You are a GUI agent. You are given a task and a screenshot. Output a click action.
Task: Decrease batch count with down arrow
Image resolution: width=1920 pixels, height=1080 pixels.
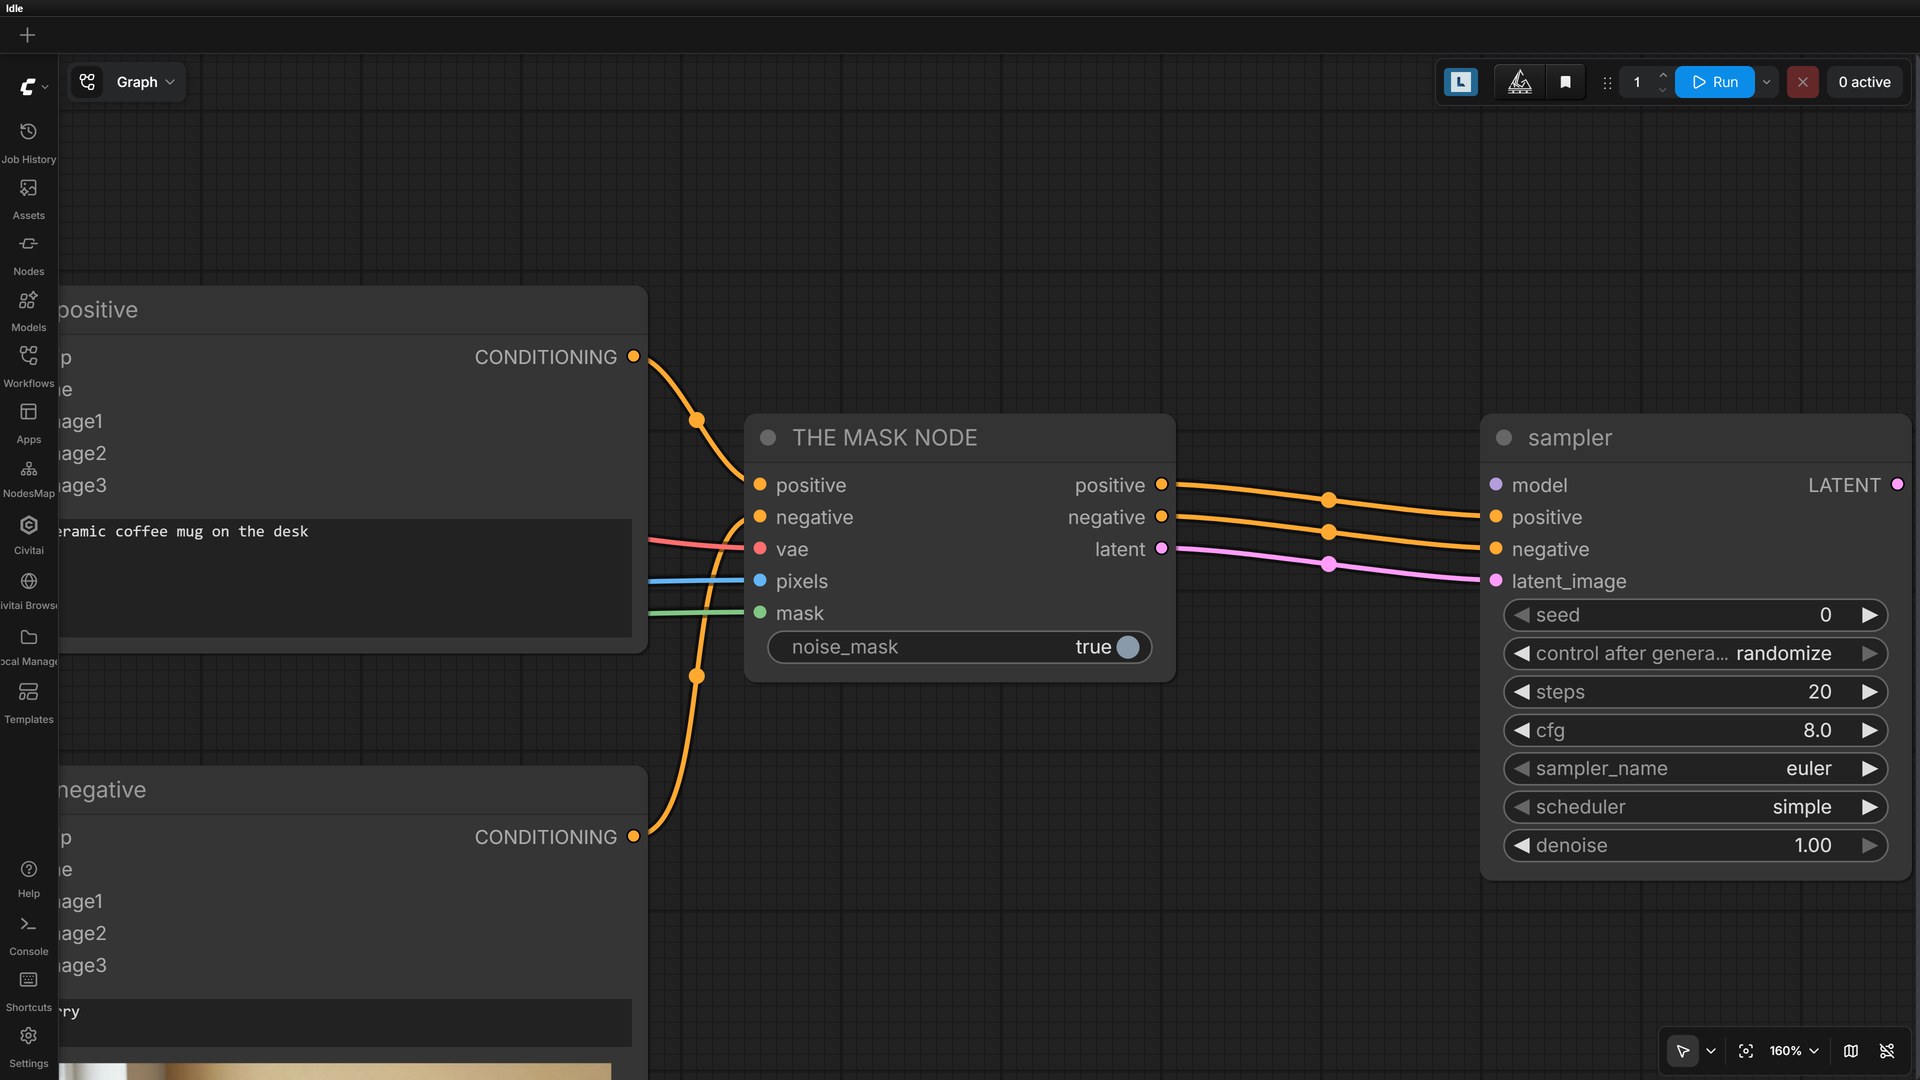tap(1663, 90)
